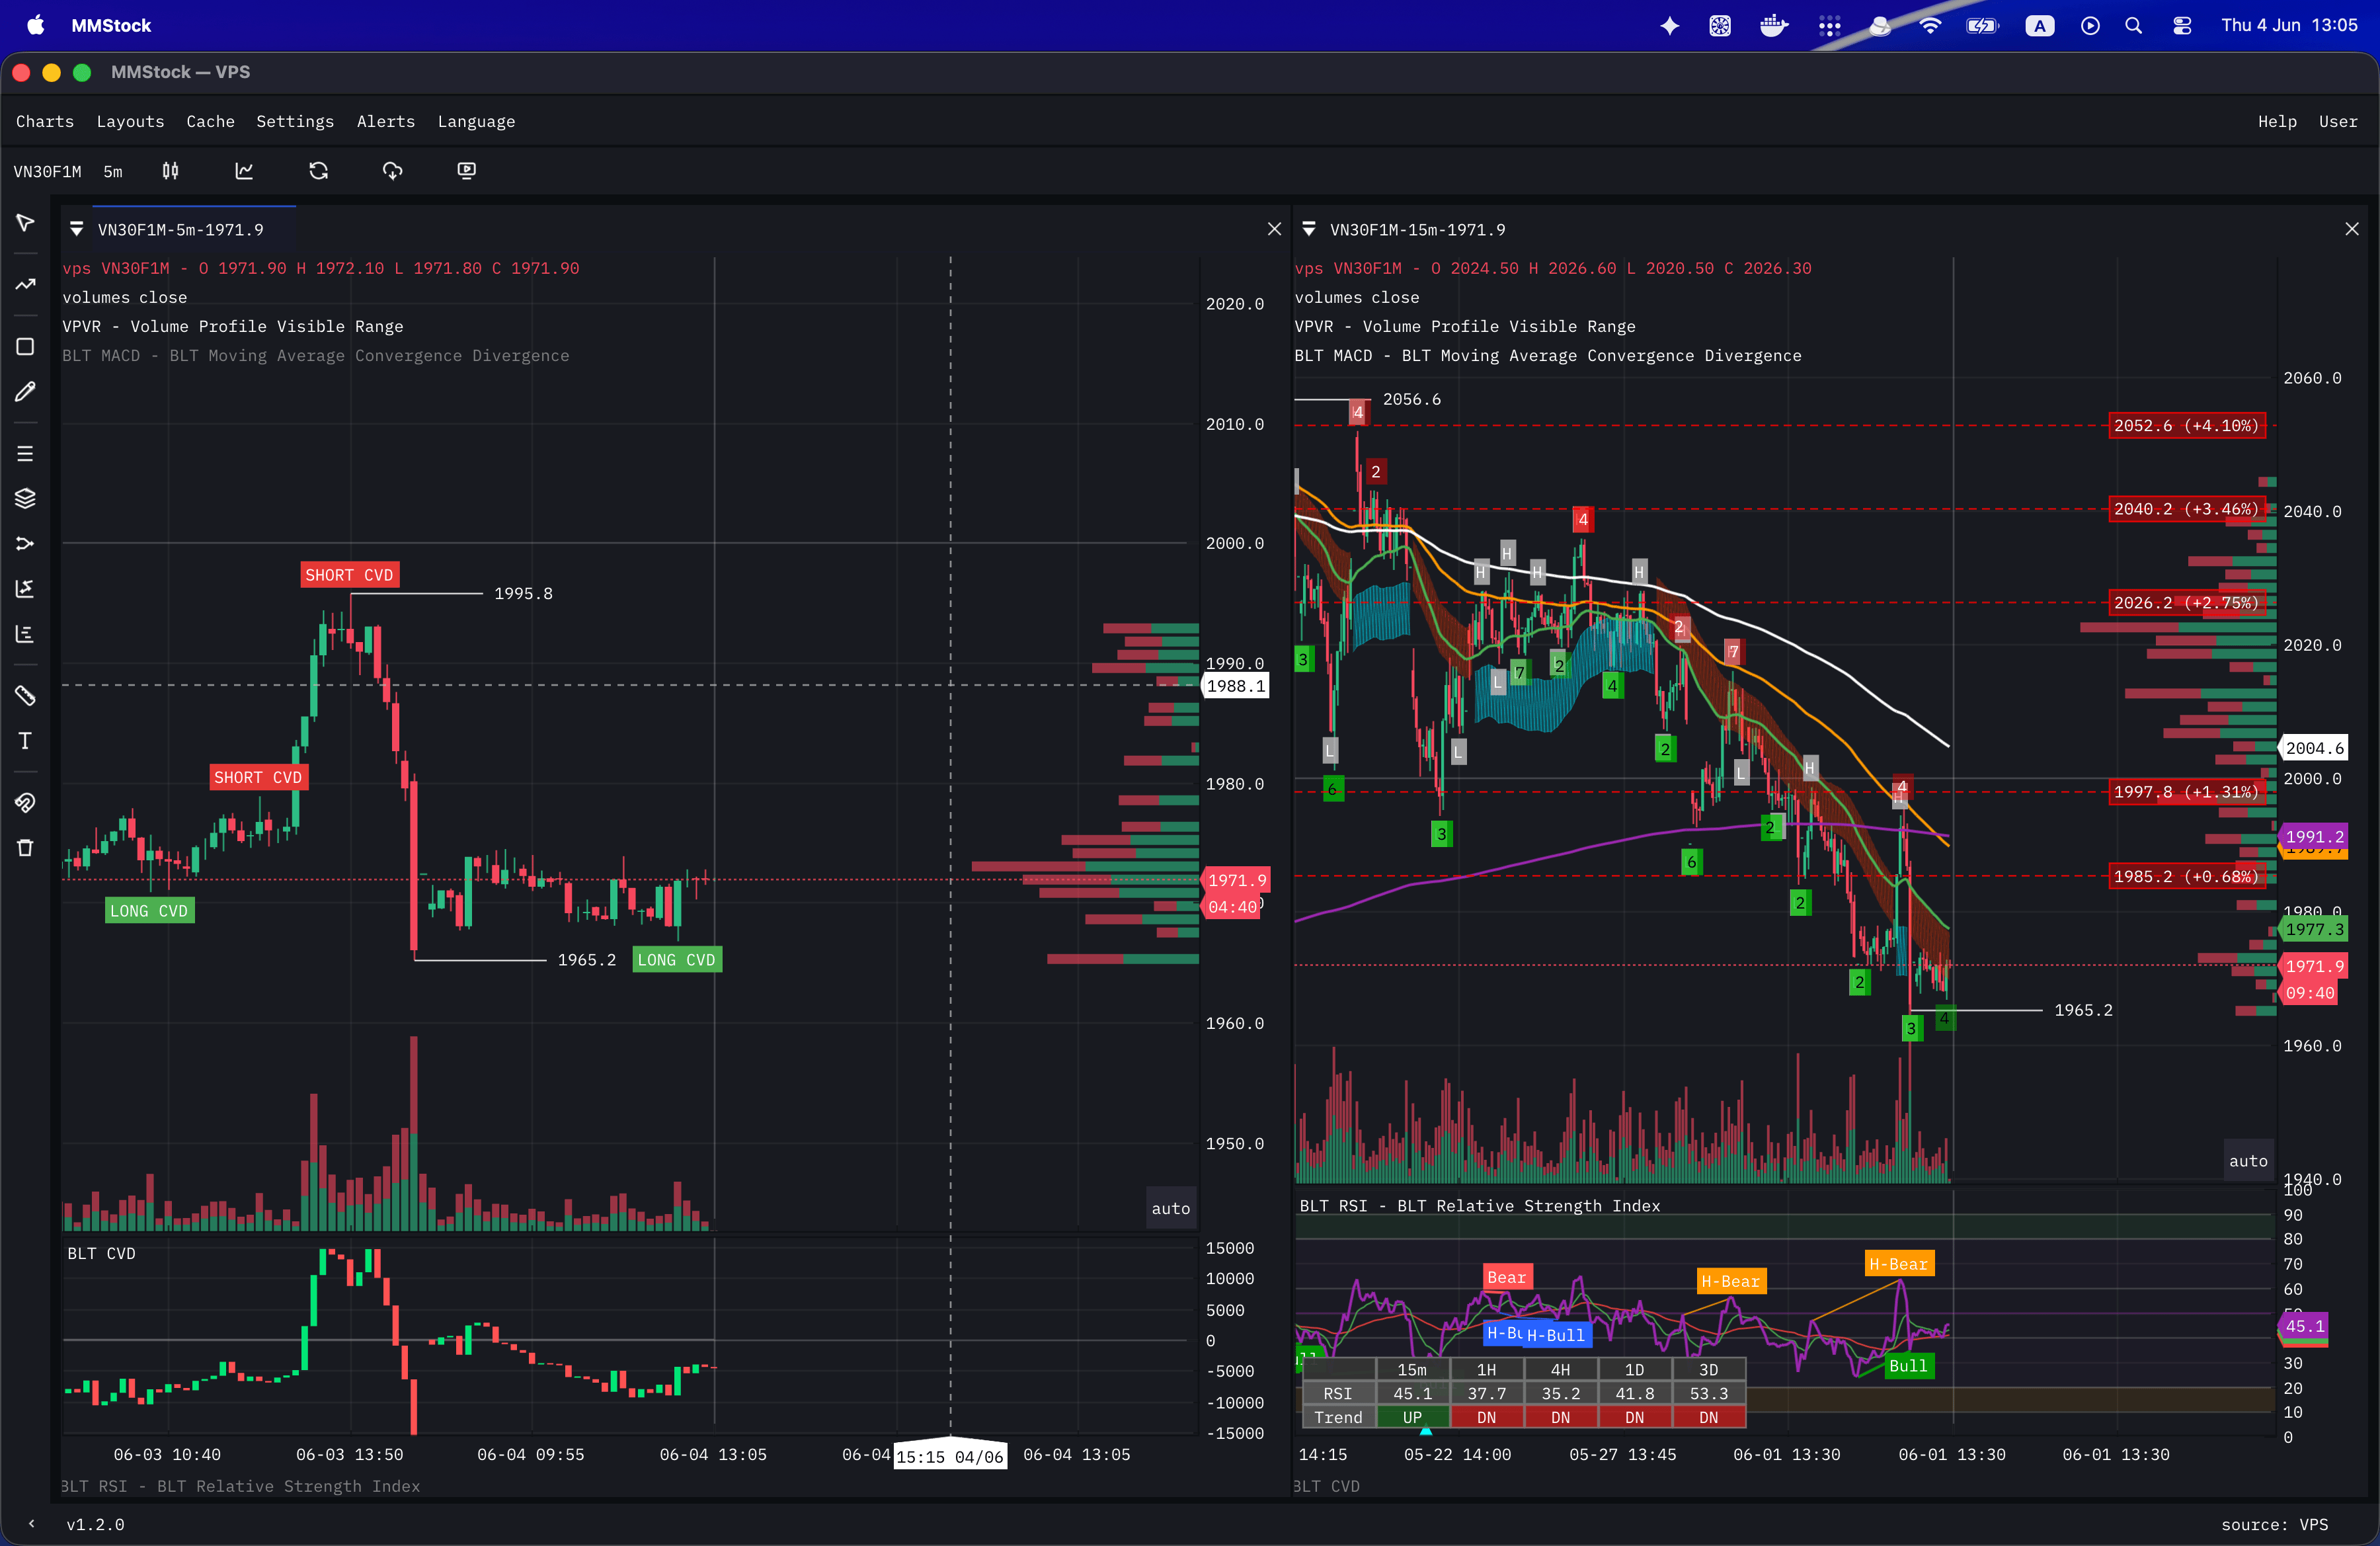Select the VN30F1M-5m-1971.9 chart tab
The image size is (2380, 1546).
click(181, 230)
